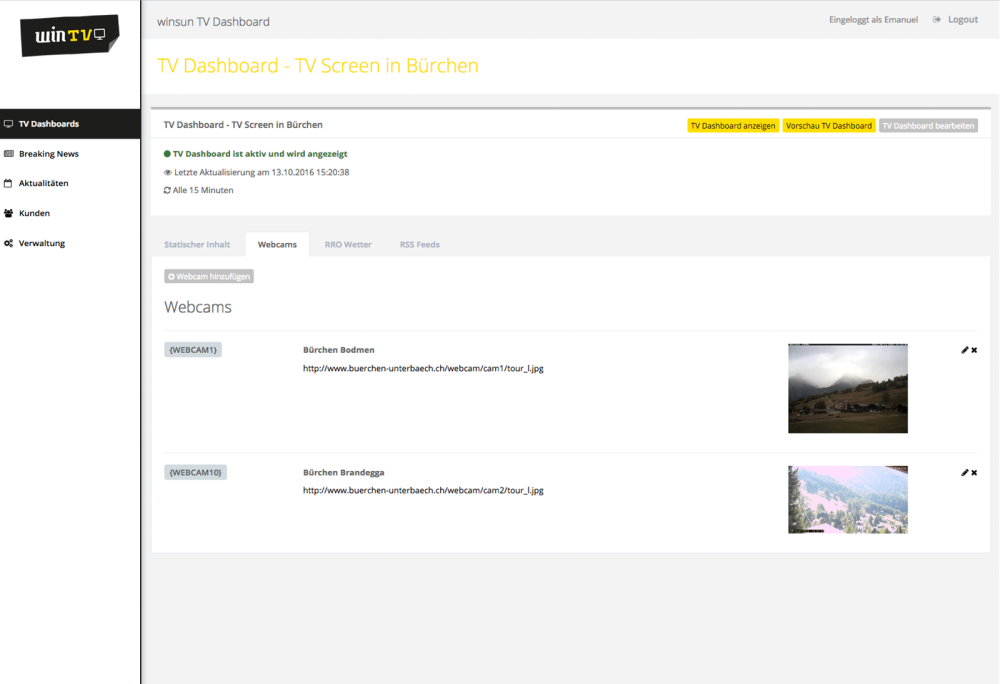Viewport: 1000px width, 684px height.
Task: Click the pencil edit icon for Bürchen Bodmen
Action: [x=964, y=350]
